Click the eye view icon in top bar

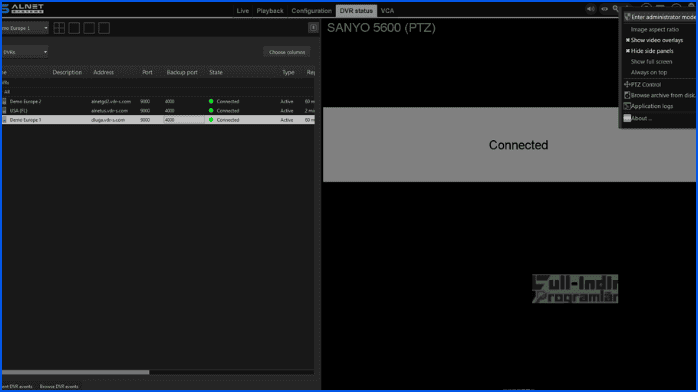coord(604,9)
